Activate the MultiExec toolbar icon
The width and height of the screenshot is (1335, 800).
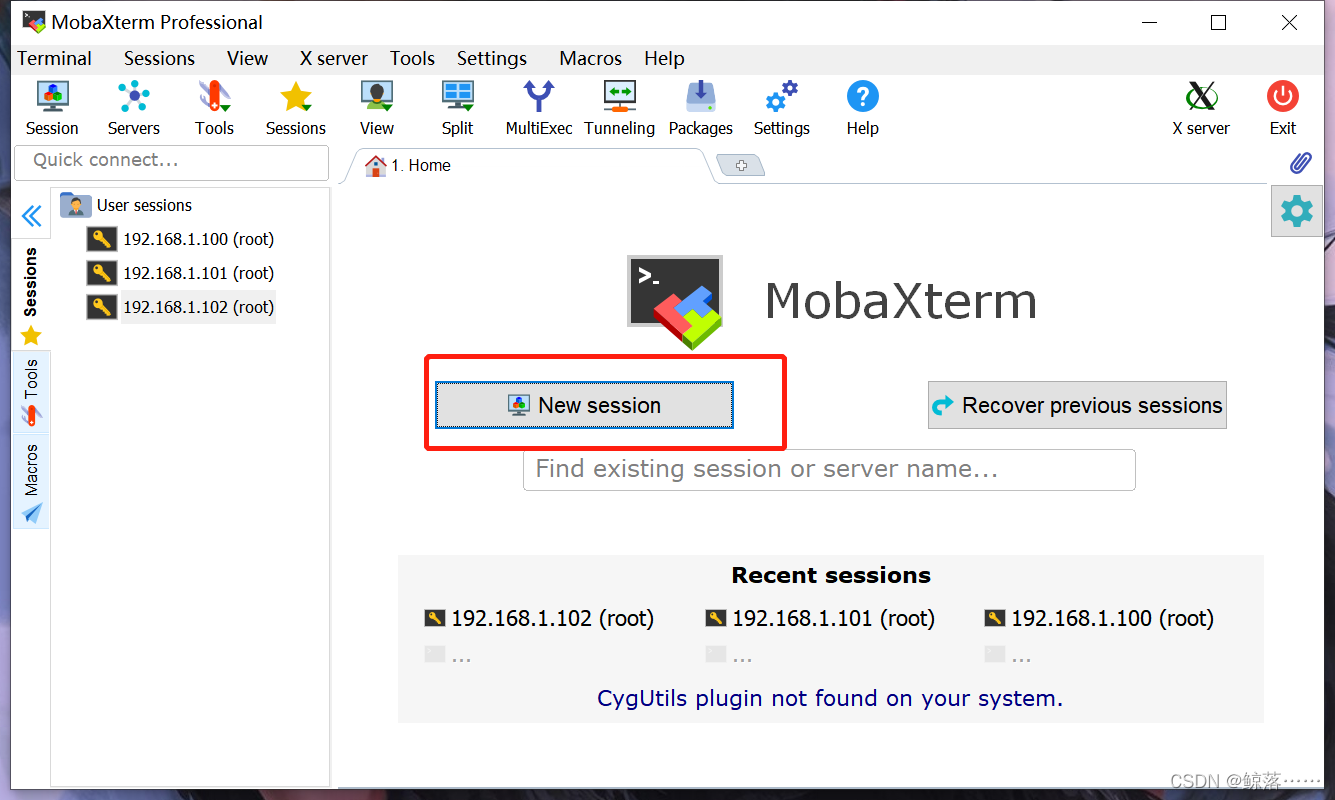539,97
